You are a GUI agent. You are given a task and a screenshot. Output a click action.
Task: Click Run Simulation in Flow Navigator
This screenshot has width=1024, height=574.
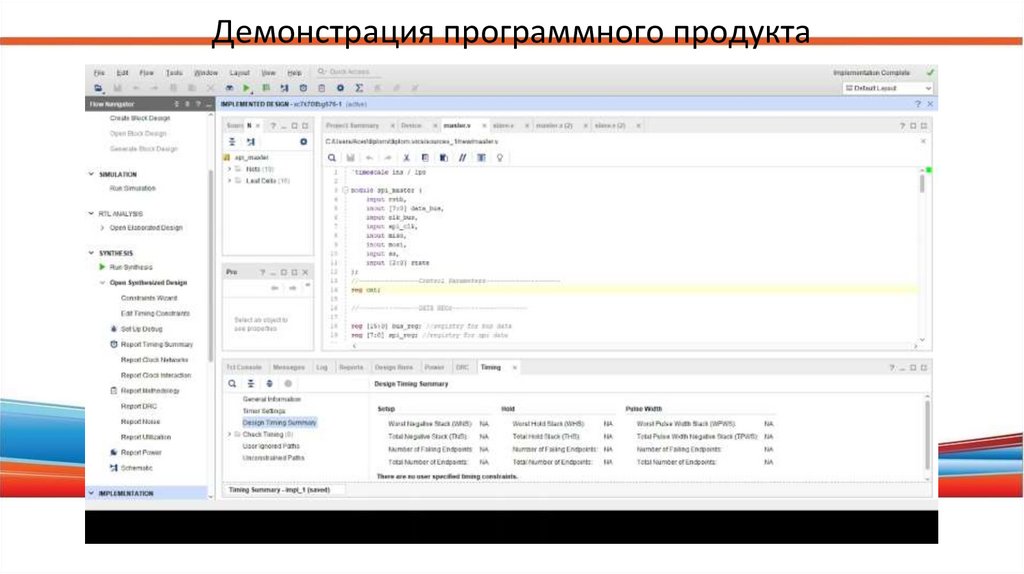pyautogui.click(x=133, y=188)
